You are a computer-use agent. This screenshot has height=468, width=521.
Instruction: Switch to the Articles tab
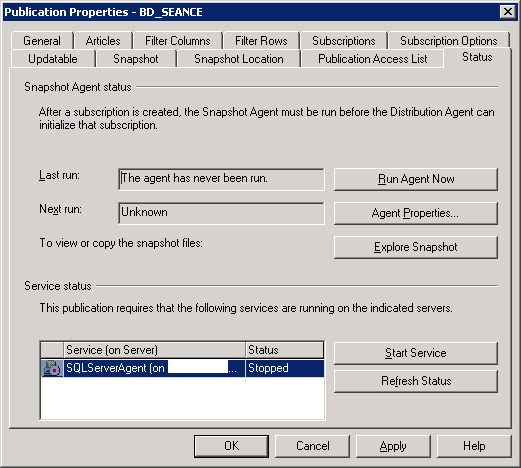[103, 41]
